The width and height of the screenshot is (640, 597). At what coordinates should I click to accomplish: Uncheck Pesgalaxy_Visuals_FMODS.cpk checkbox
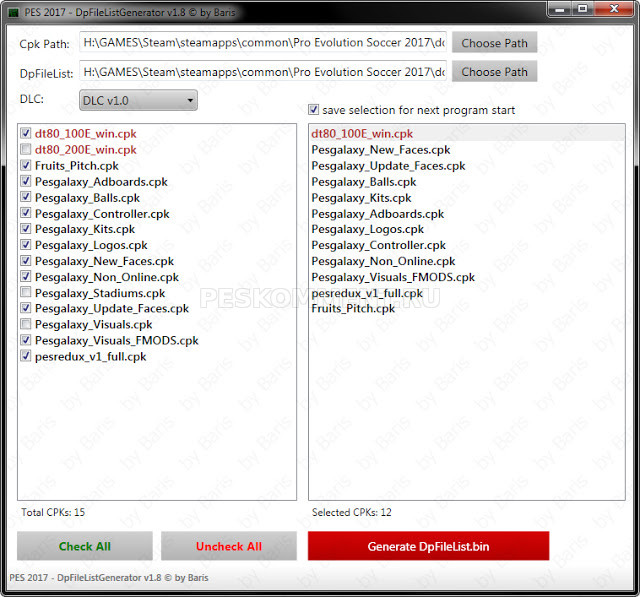(x=26, y=340)
